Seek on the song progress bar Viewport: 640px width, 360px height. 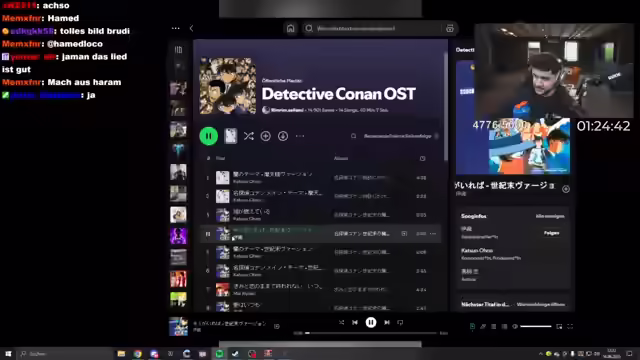371,333
